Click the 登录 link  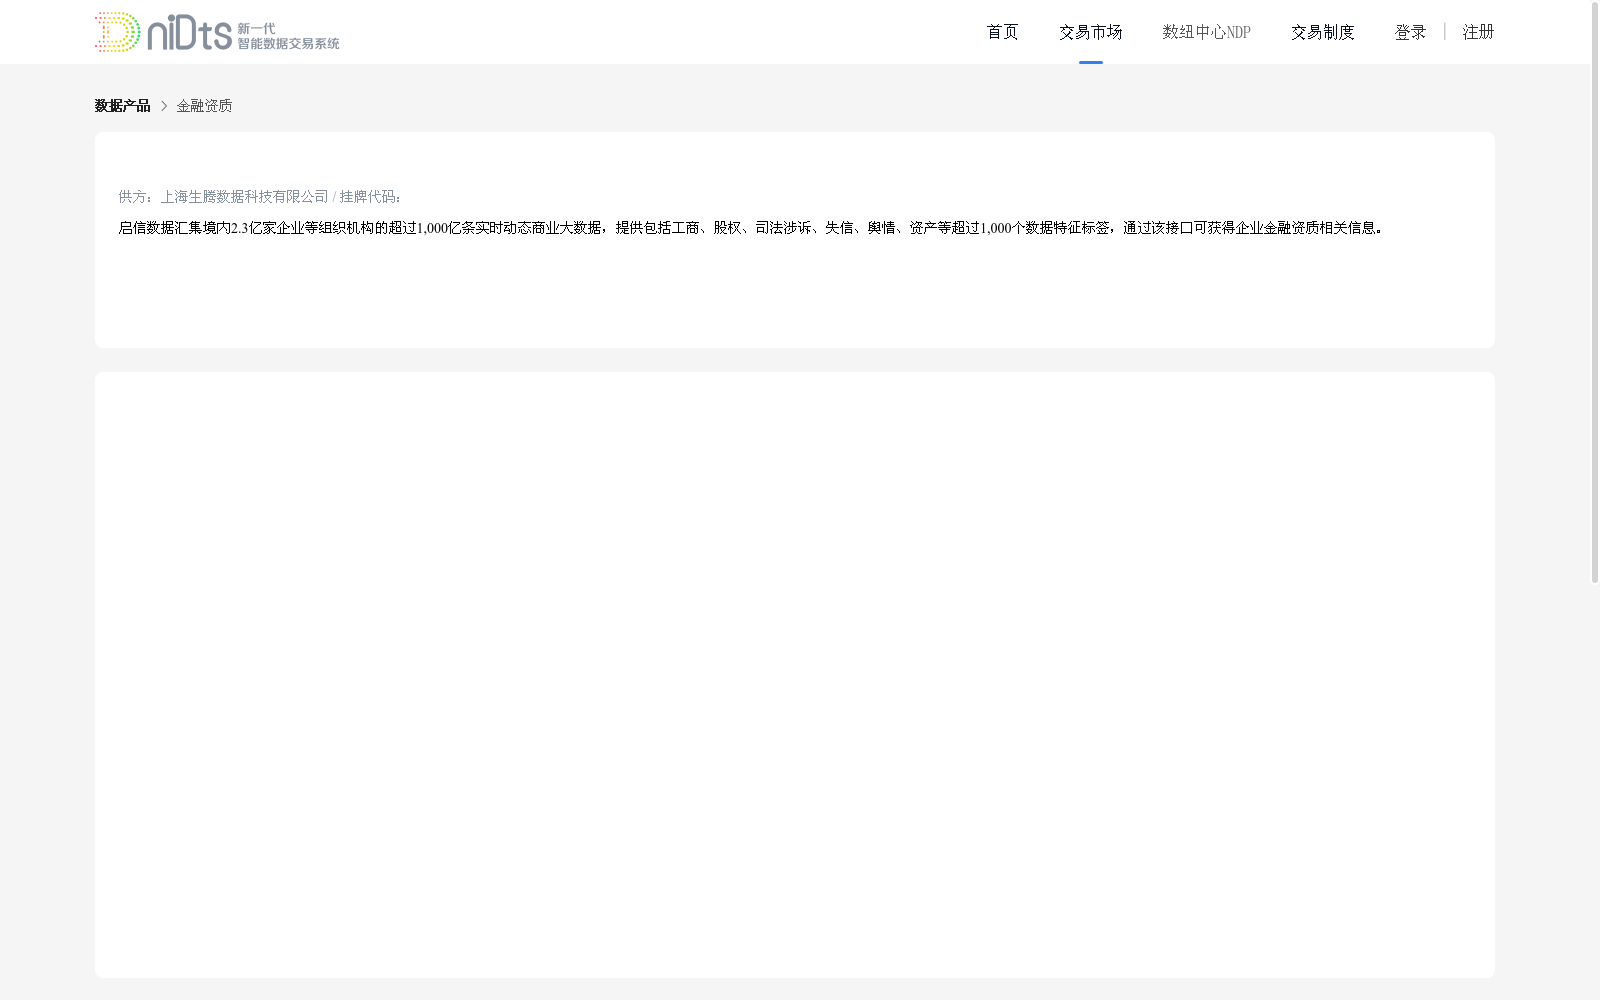1410,32
